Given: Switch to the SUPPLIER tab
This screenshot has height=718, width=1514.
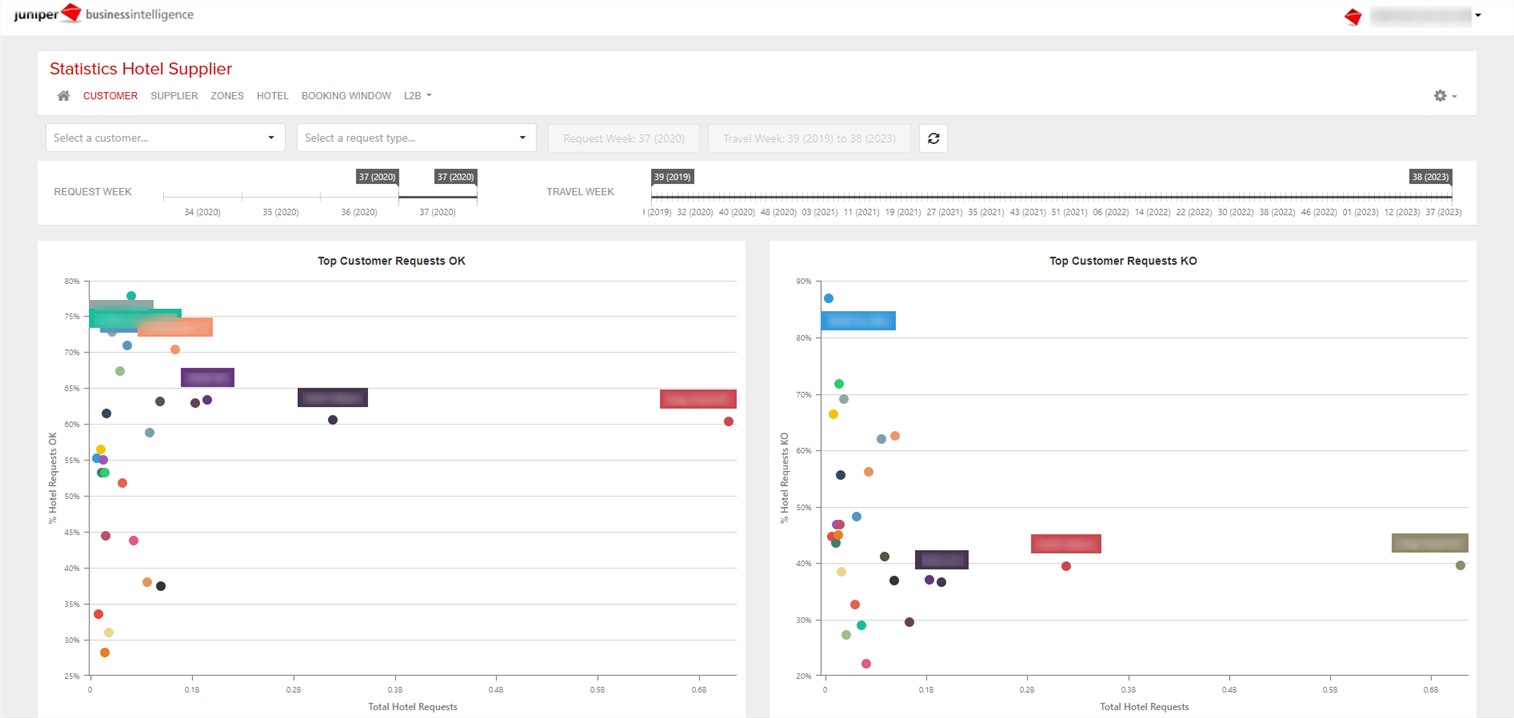Looking at the screenshot, I should (174, 95).
